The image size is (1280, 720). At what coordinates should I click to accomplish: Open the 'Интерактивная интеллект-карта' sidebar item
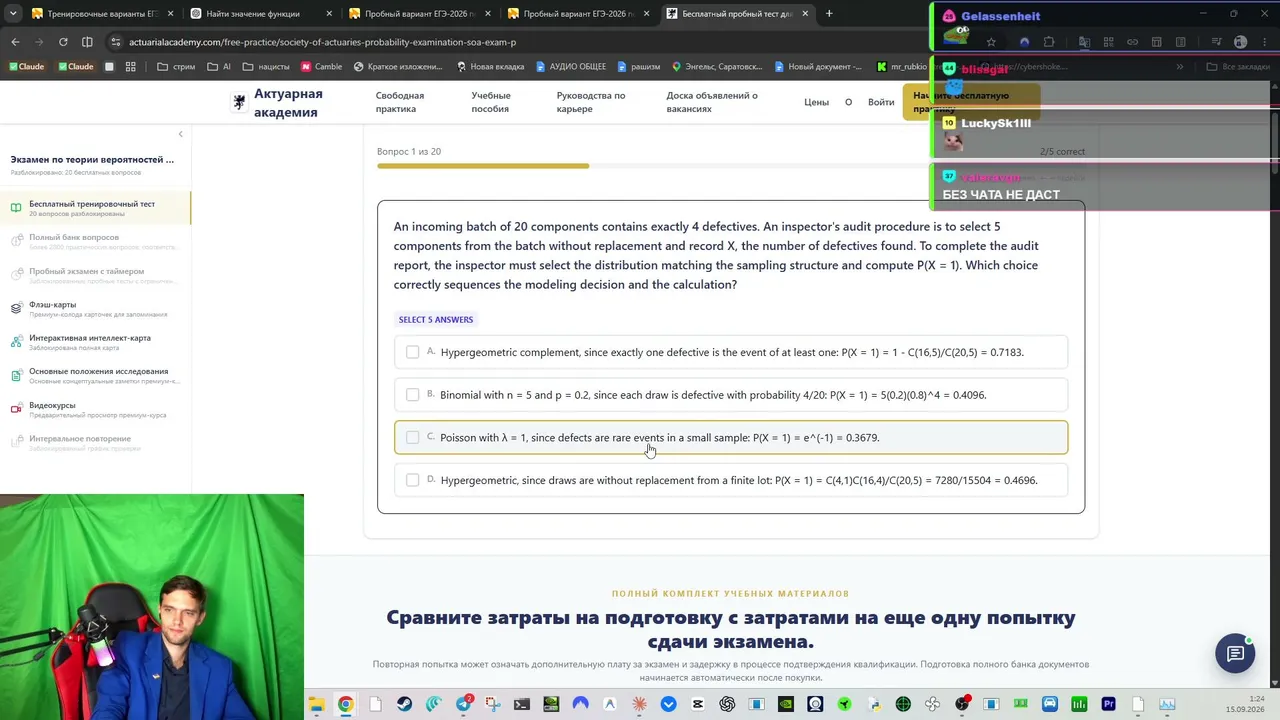[95, 342]
